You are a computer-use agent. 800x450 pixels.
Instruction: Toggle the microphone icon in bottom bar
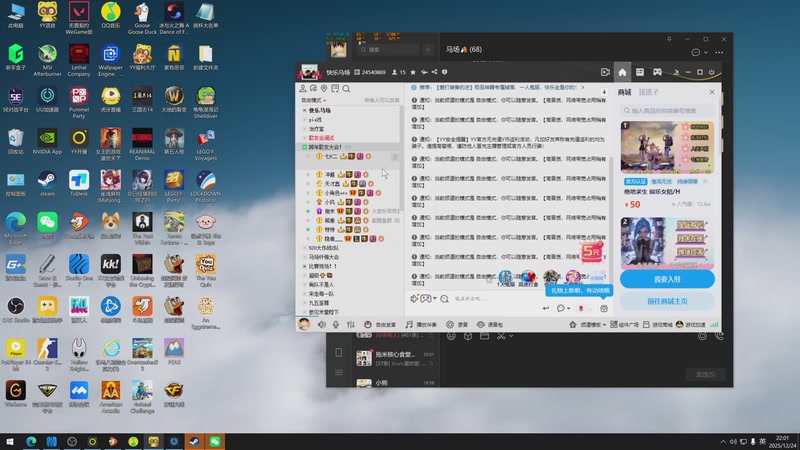pyautogui.click(x=336, y=324)
